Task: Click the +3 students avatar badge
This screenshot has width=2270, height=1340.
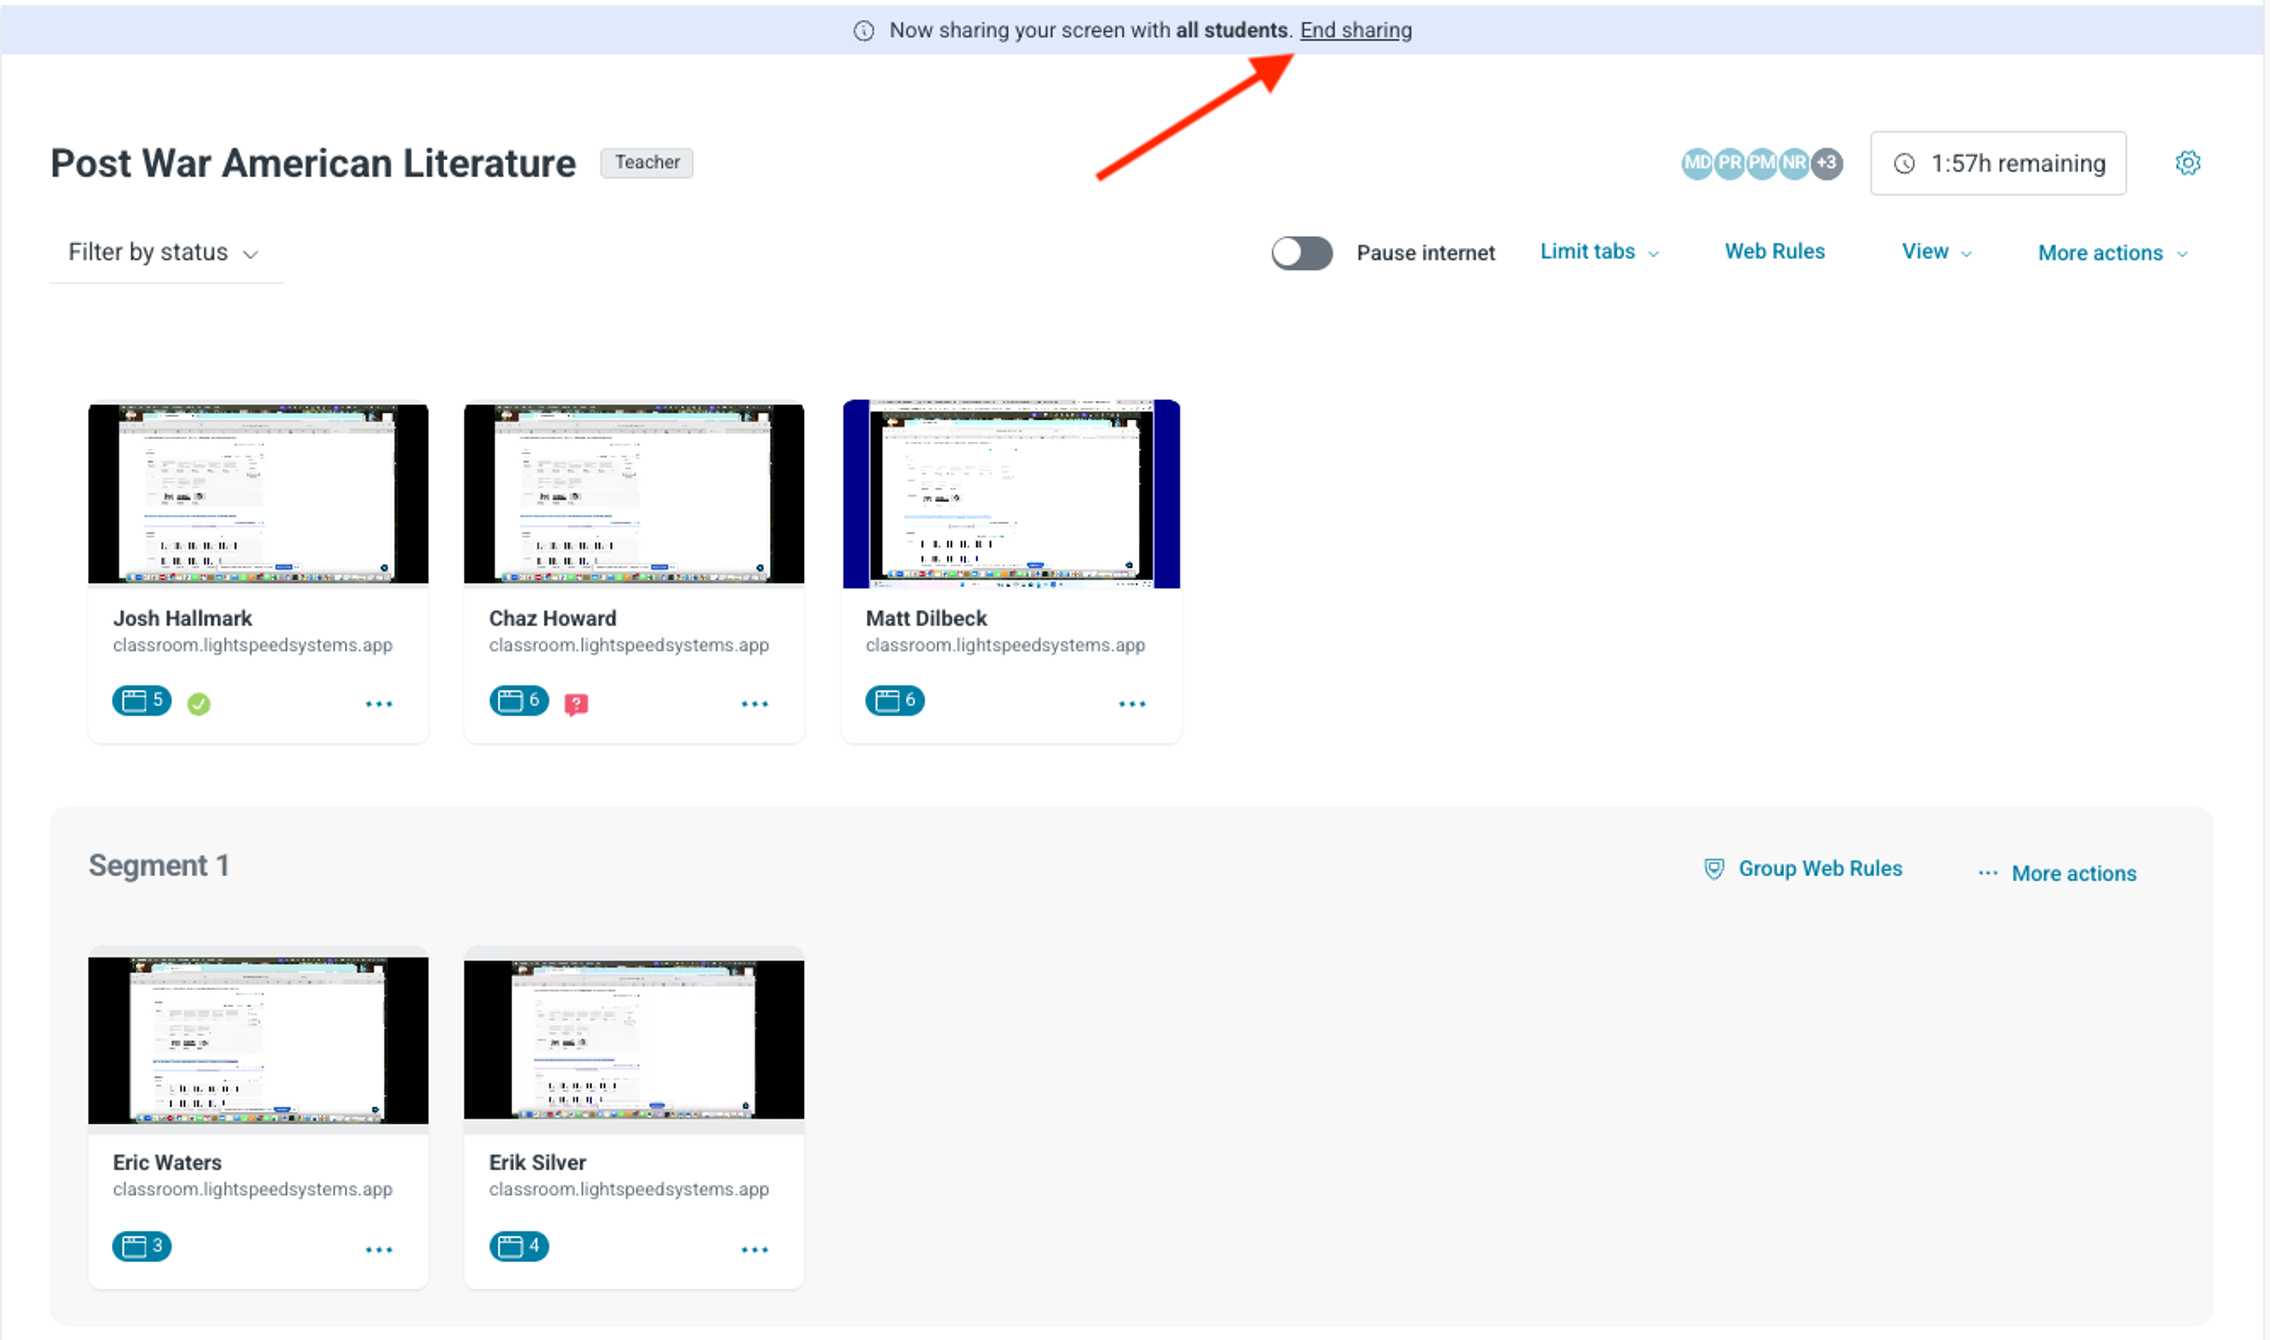Action: [1827, 163]
